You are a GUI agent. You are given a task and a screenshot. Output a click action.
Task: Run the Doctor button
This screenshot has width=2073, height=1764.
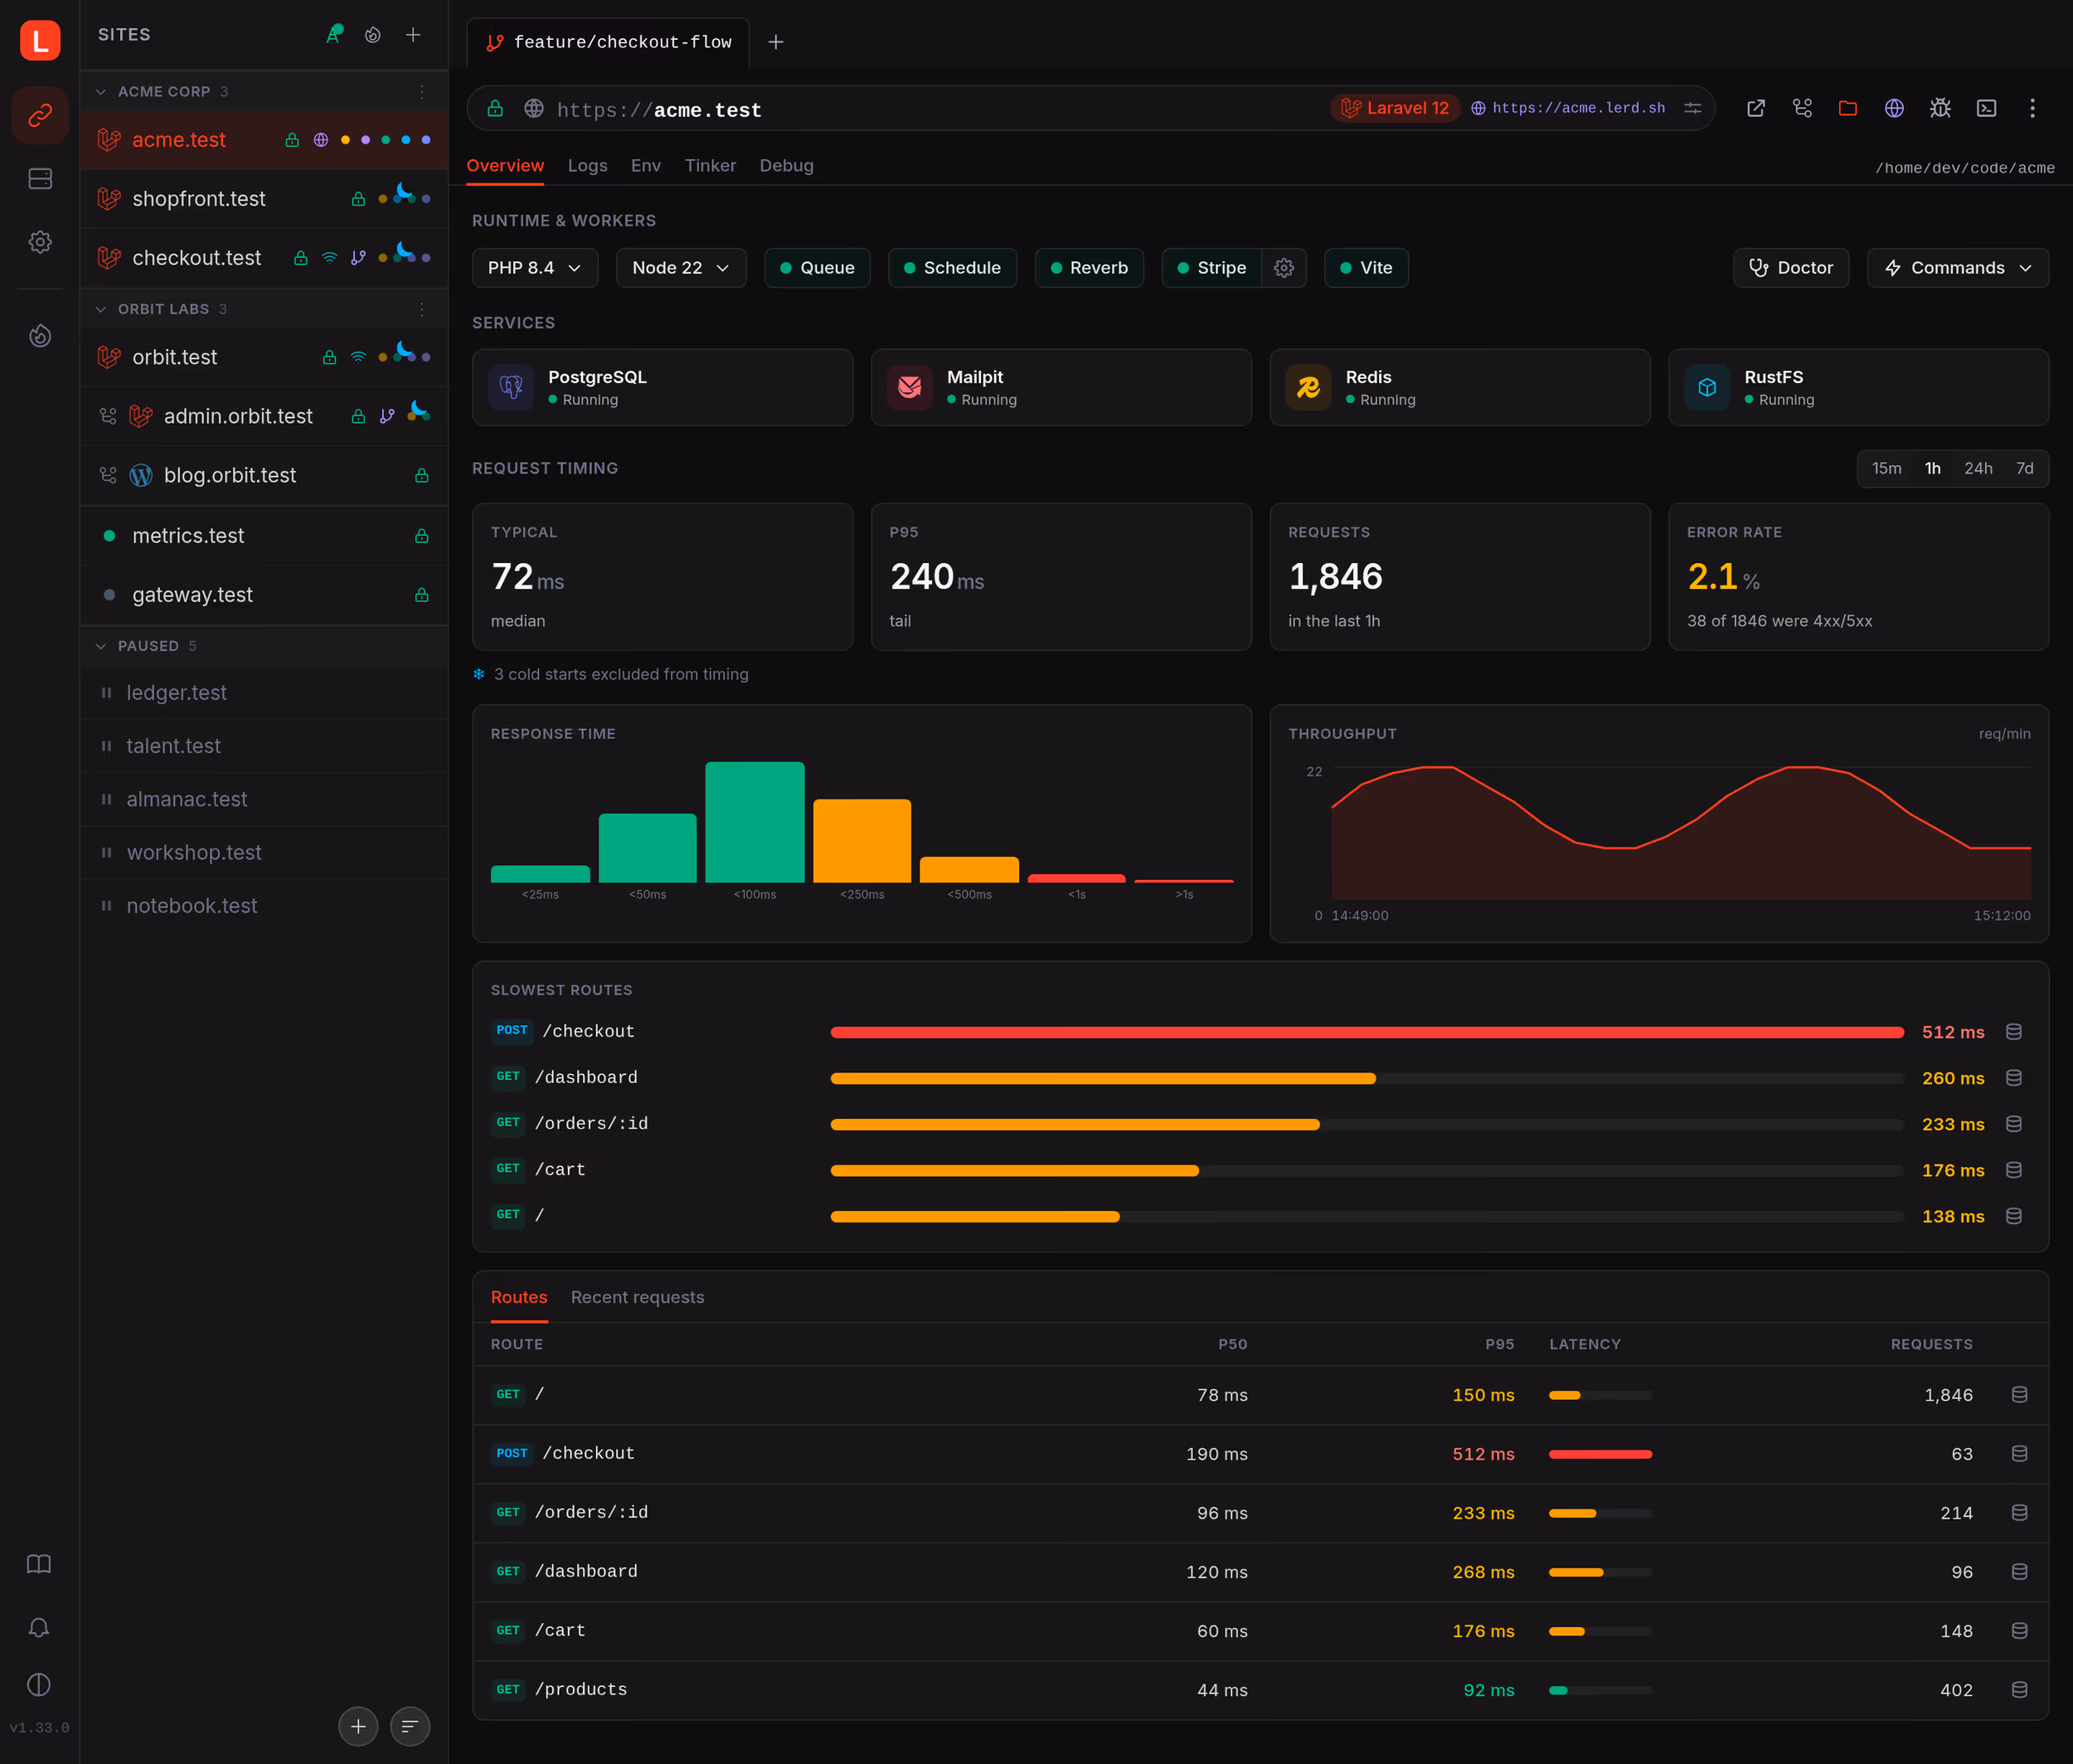(x=1790, y=268)
